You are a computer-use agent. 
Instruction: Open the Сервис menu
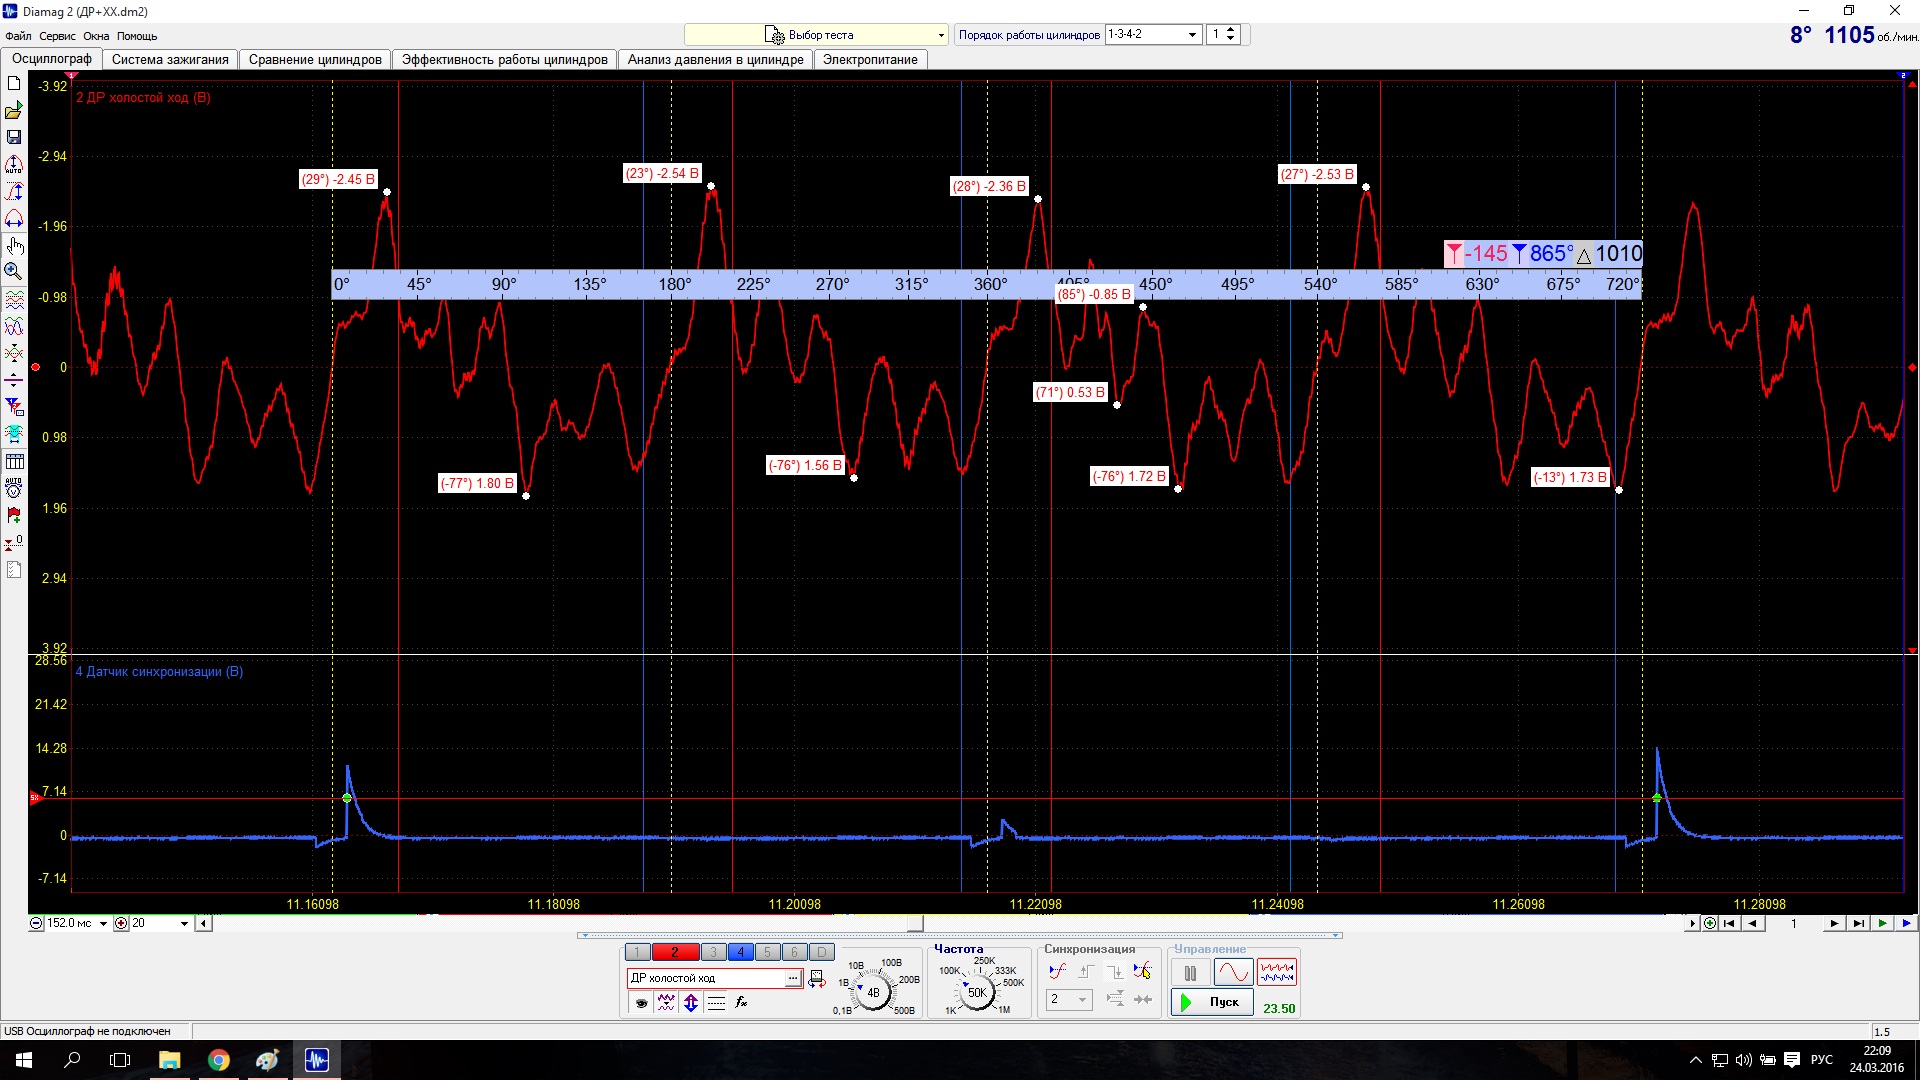(57, 36)
